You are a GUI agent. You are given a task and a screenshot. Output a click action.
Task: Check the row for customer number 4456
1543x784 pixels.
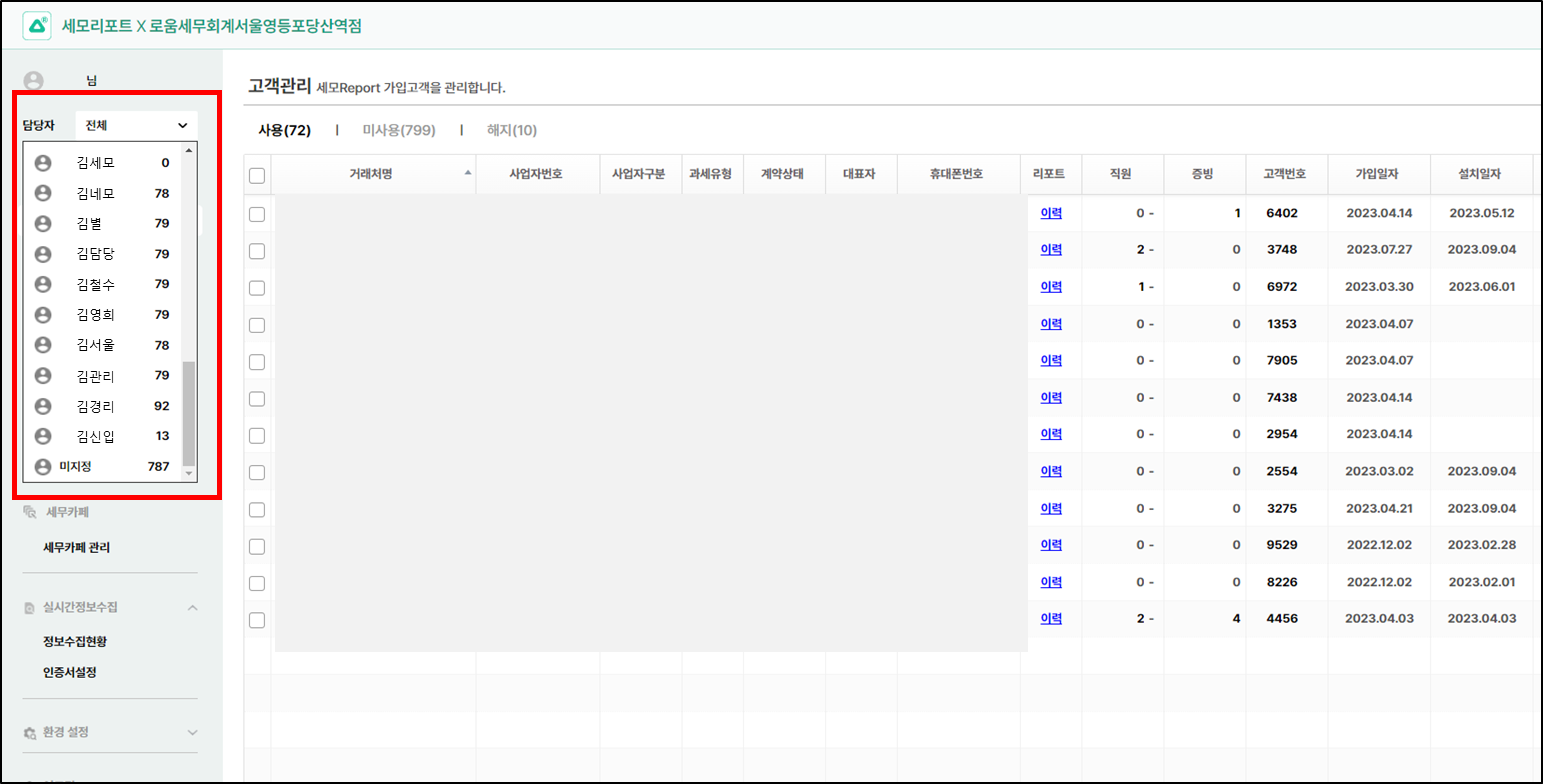tap(257, 620)
